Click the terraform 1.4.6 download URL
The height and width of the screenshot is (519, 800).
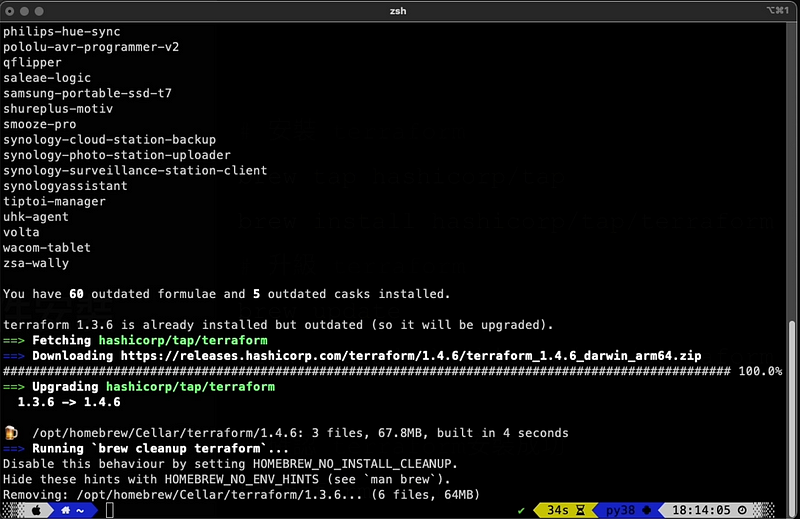[x=411, y=356]
